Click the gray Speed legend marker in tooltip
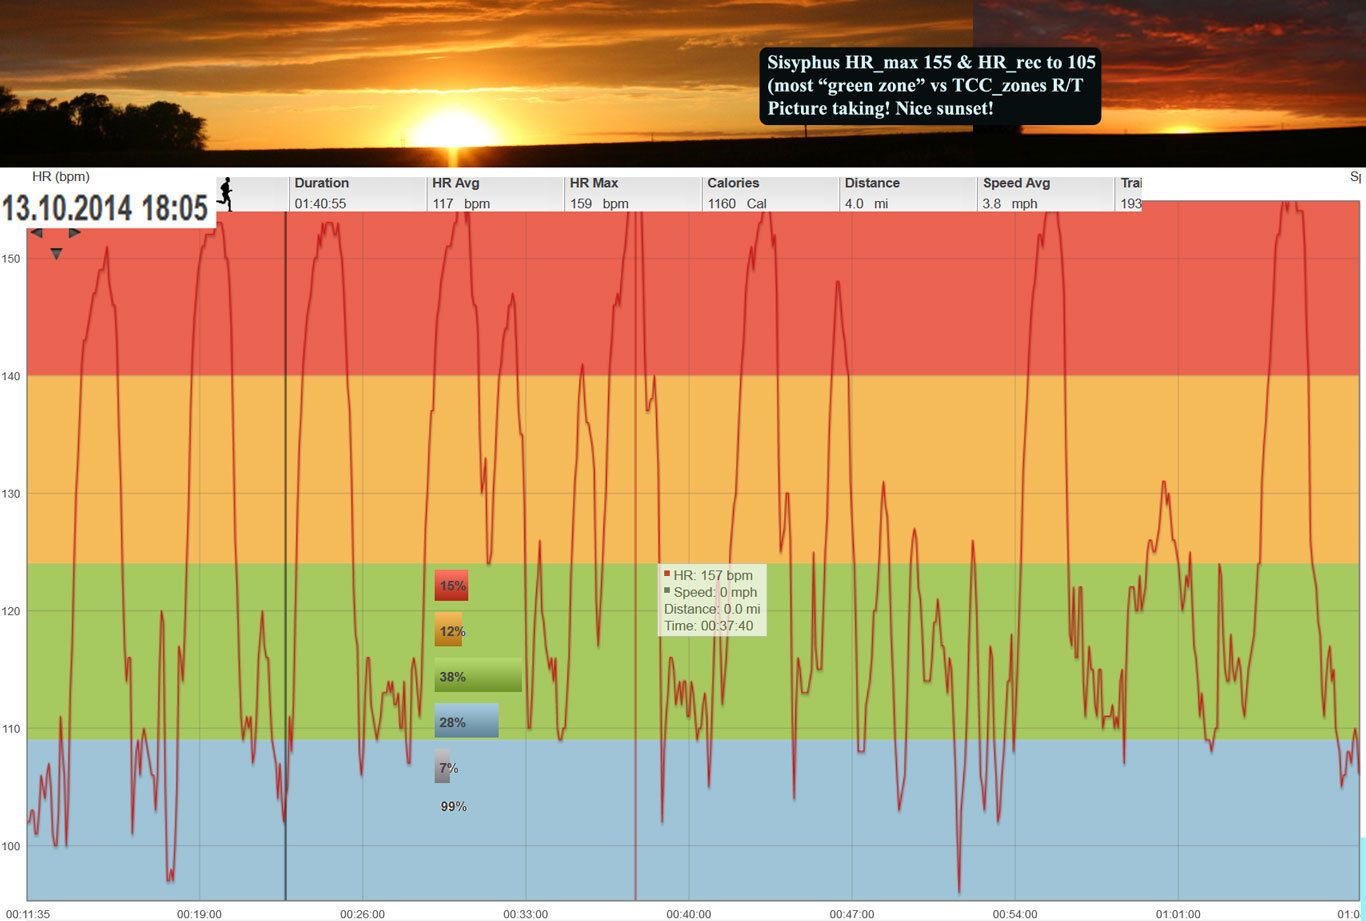Screen dimensions: 1366x921 point(667,591)
